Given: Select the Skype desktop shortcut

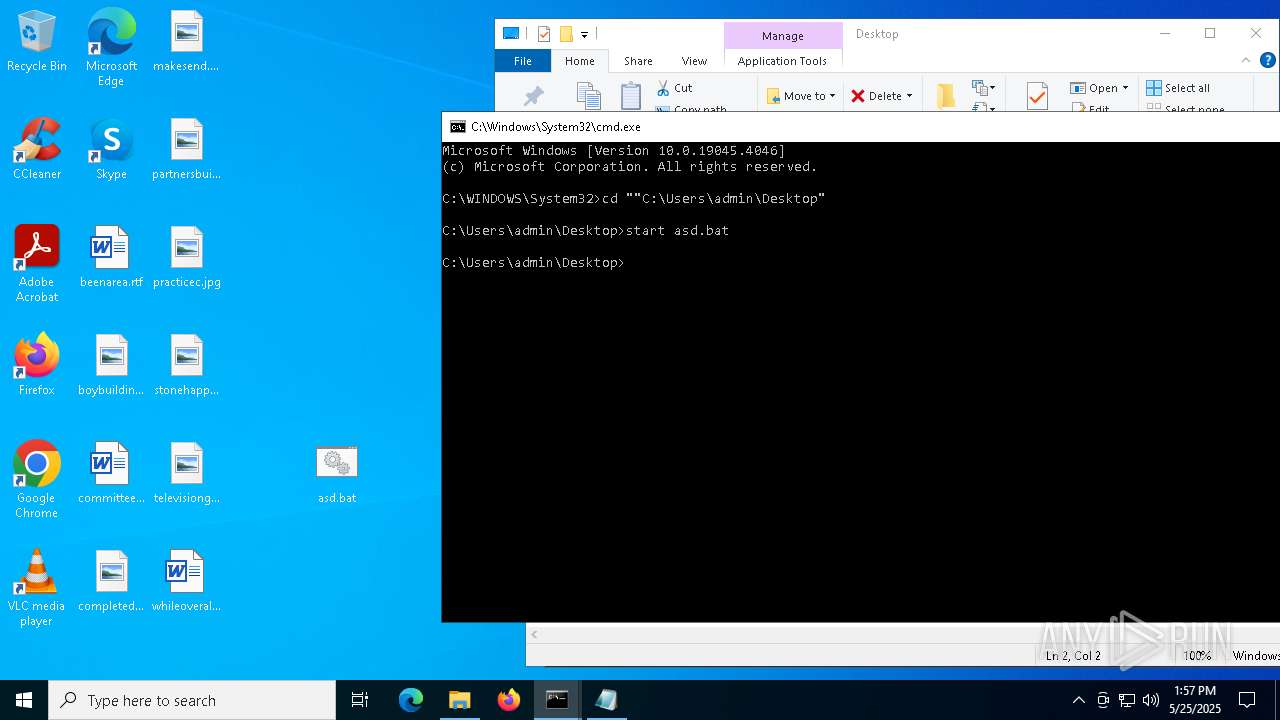Looking at the screenshot, I should [x=111, y=149].
